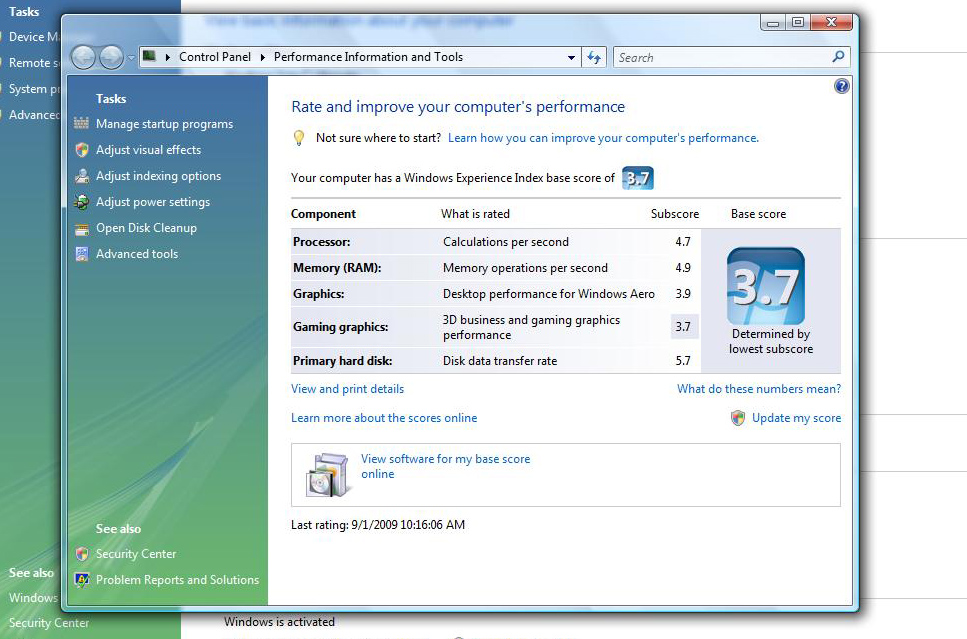The image size is (967, 639).
Task: Click the Primary hard disk: row label
Action: (342, 361)
